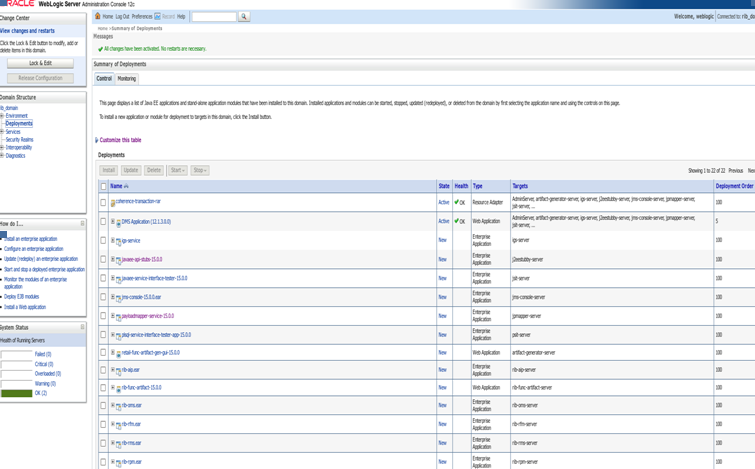
Task: Expand the Interoperability tree node
Action: coord(2,147)
